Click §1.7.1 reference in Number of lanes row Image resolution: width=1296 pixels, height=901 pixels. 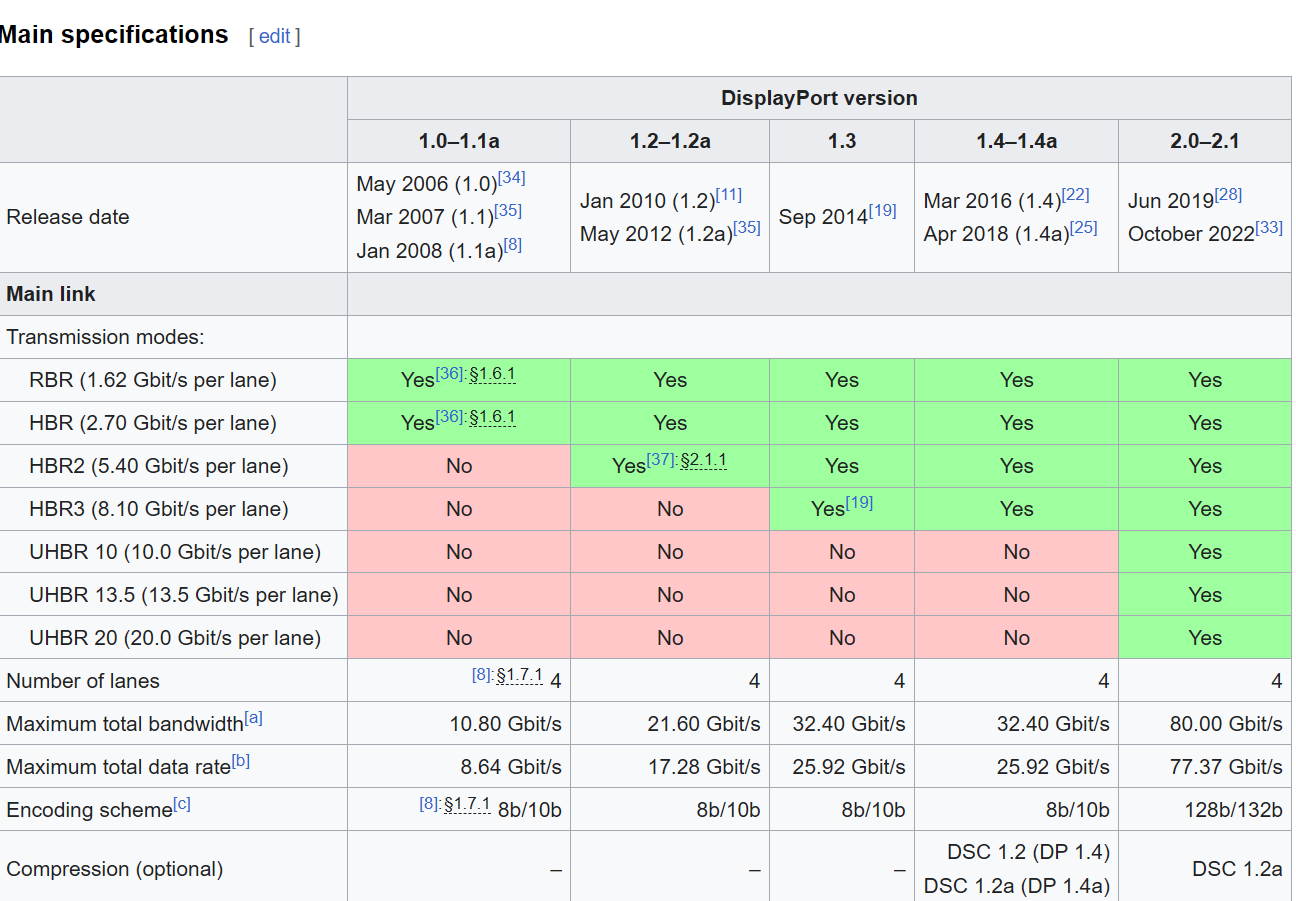(x=519, y=675)
